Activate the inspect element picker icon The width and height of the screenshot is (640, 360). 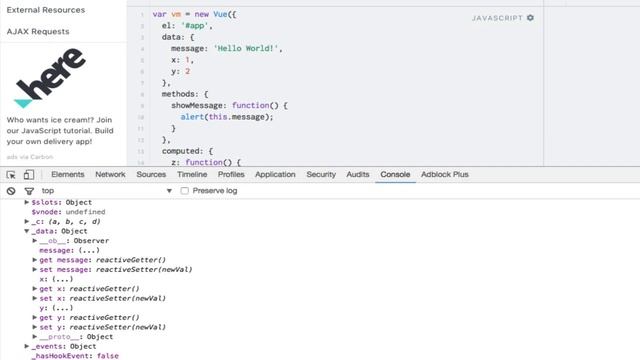[11, 175]
